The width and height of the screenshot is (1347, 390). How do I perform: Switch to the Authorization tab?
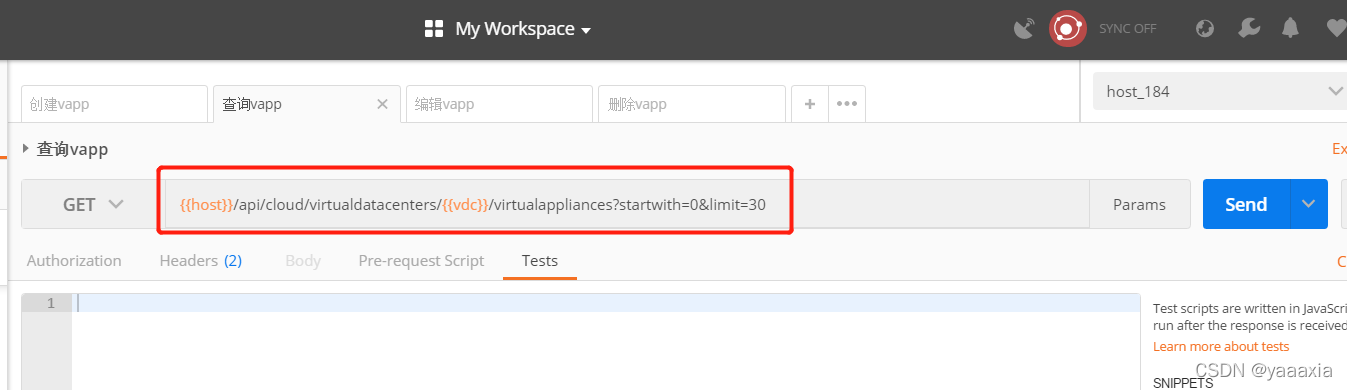pyautogui.click(x=74, y=260)
